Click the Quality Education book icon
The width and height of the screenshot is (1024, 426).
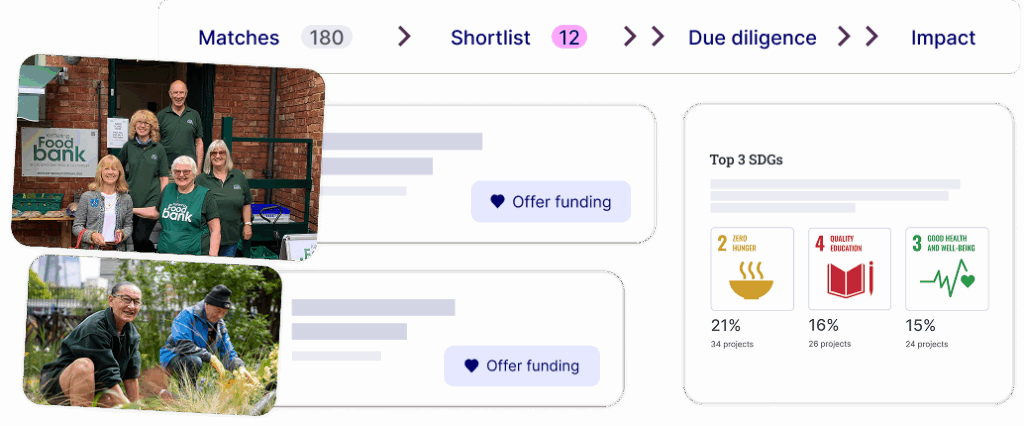point(850,279)
